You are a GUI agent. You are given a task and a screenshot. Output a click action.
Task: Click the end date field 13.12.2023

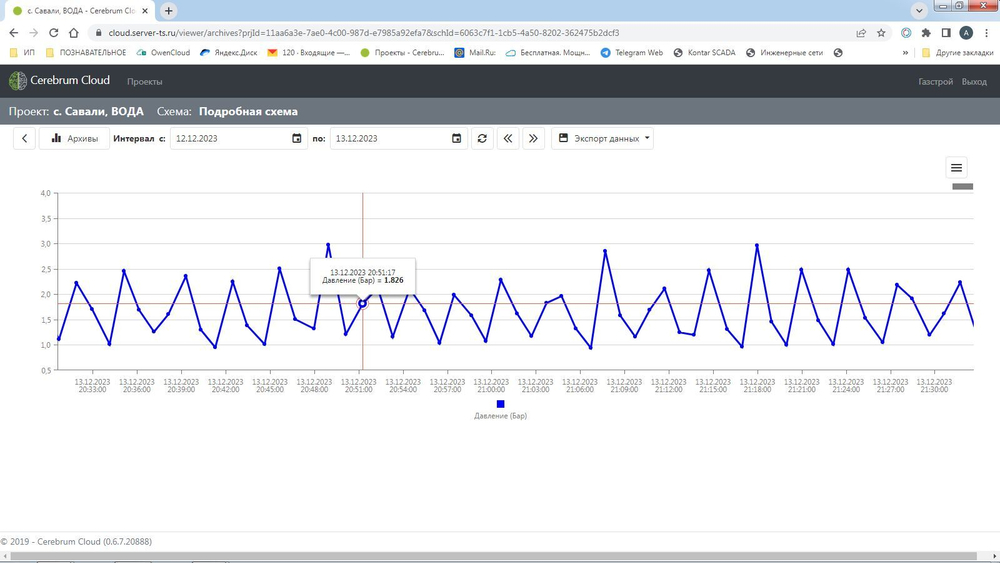coord(399,138)
